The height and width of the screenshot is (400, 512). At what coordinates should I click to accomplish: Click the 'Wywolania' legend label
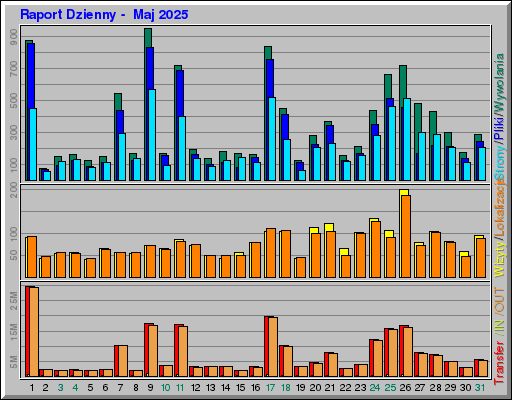tap(499, 83)
